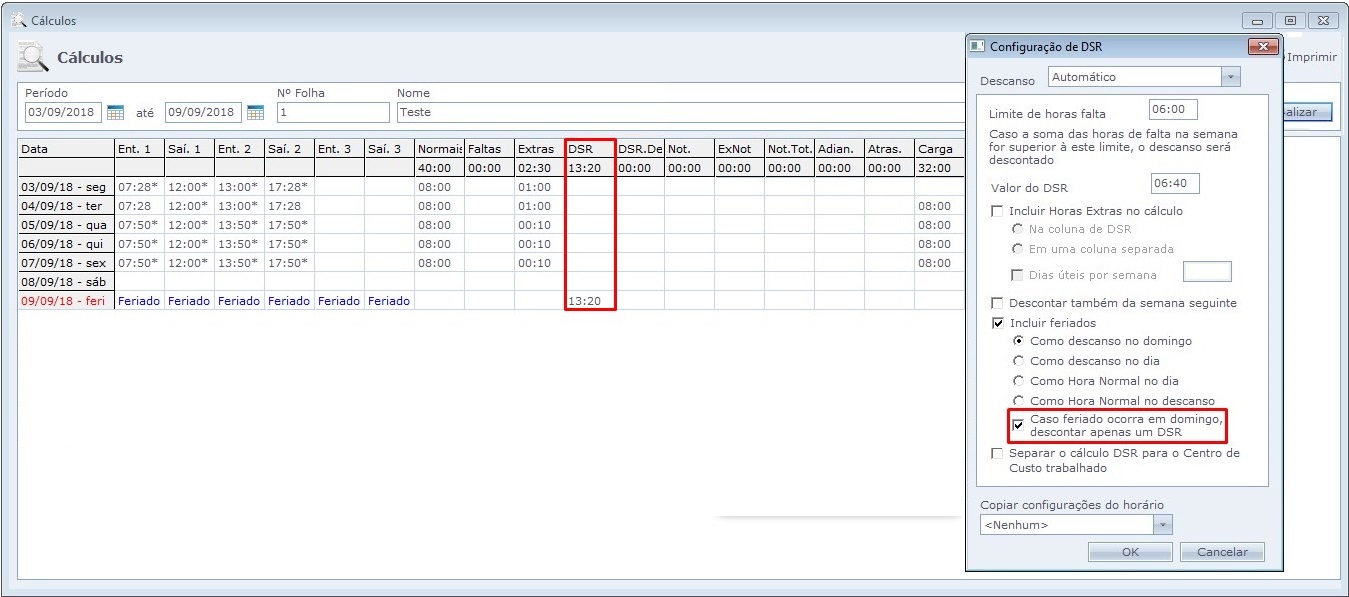Click the Extras column header

click(x=538, y=149)
